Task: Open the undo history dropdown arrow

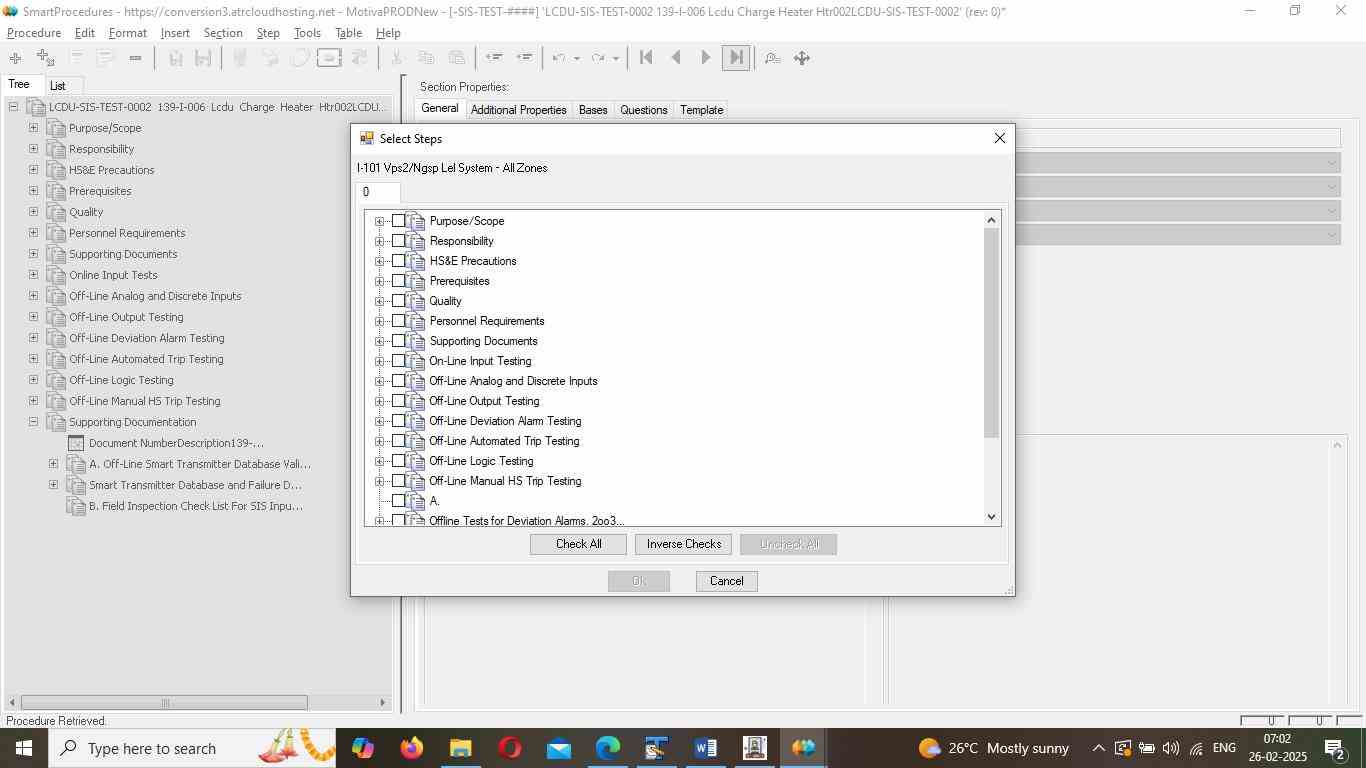Action: click(x=577, y=58)
